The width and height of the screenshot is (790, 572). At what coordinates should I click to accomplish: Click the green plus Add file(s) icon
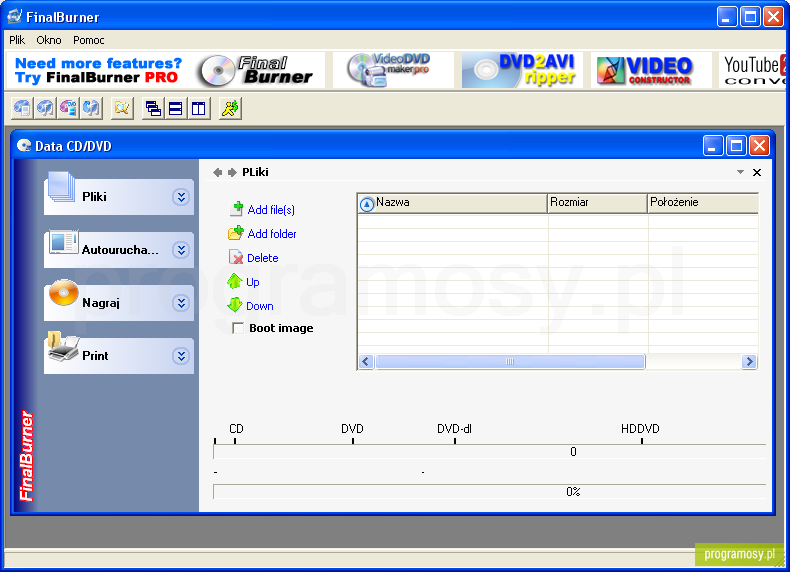[236, 208]
